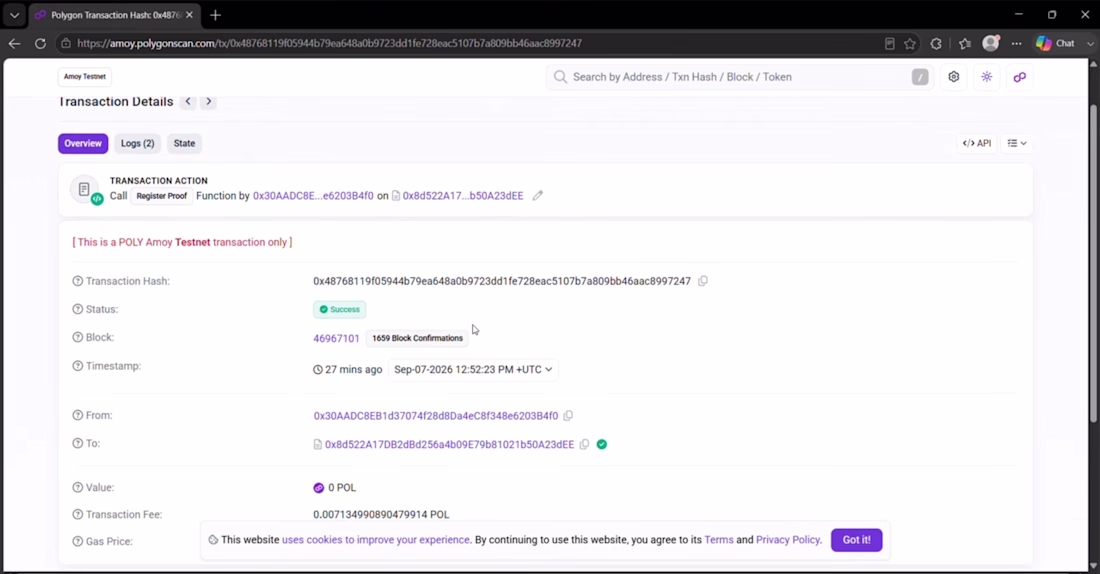1100x574 pixels.
Task: Click the 27 mins ago text
Action: (354, 369)
